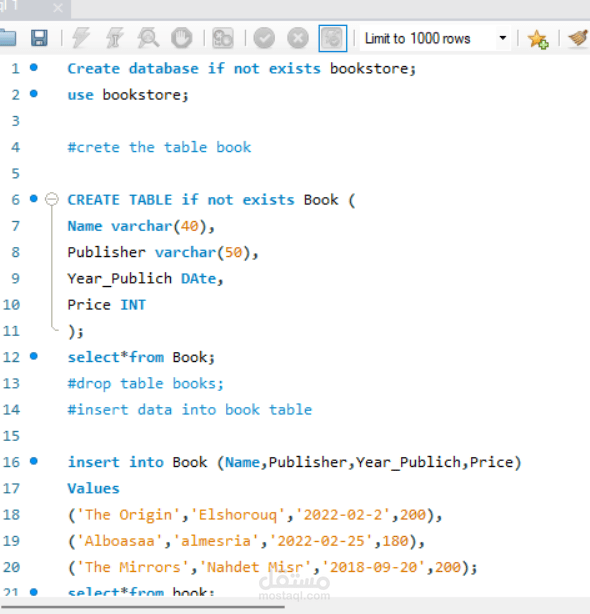Click the statement marker dot on line 12
This screenshot has height=614, width=590.
click(34, 356)
